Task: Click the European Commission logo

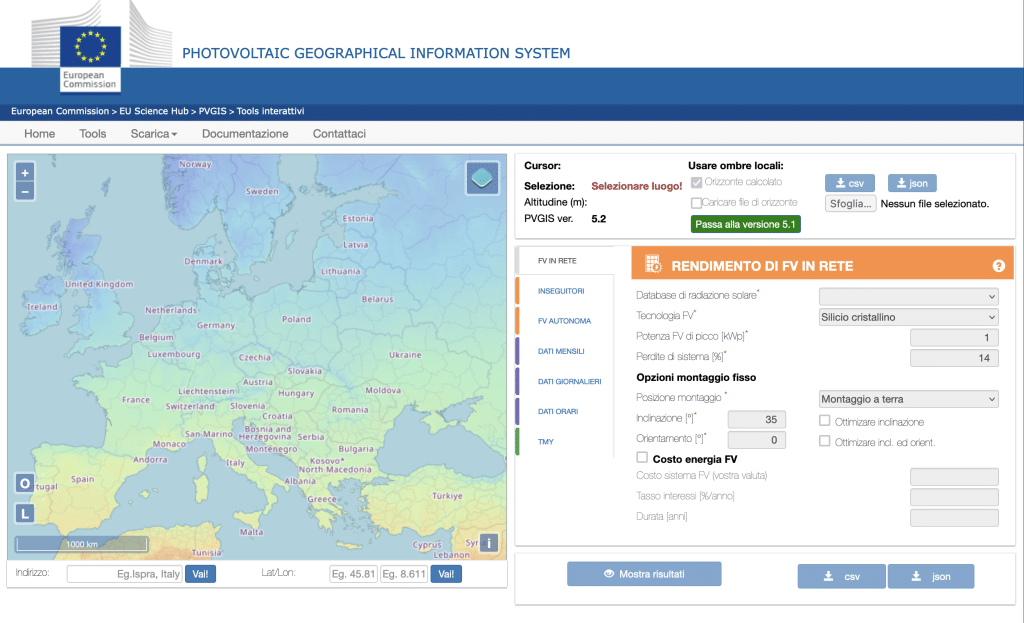Action: pyautogui.click(x=90, y=57)
